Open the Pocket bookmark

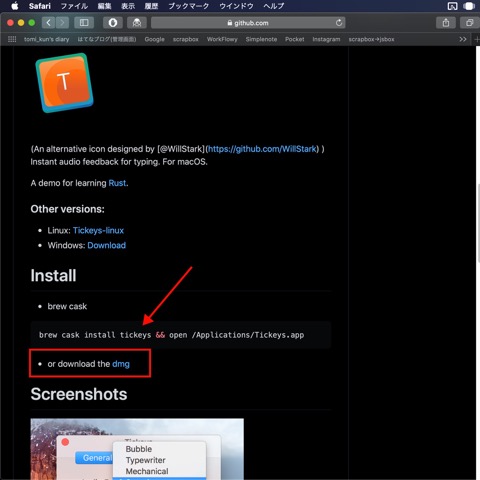pos(294,39)
